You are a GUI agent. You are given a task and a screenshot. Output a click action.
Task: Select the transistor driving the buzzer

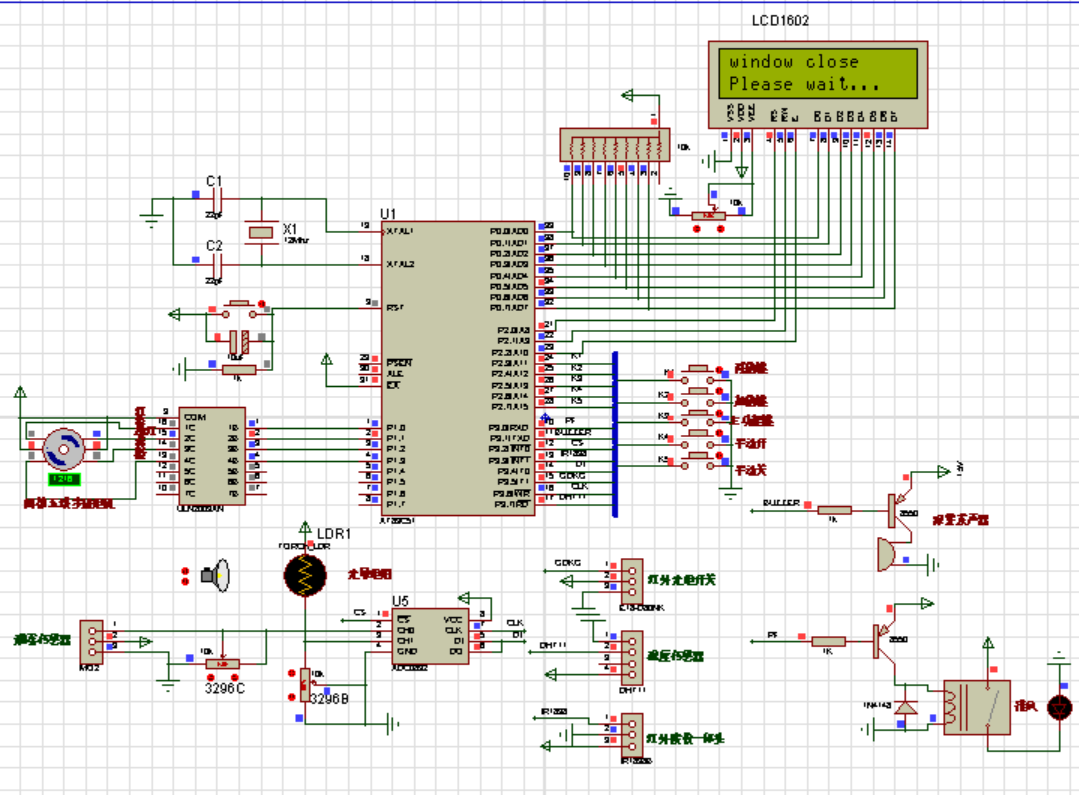(x=899, y=510)
